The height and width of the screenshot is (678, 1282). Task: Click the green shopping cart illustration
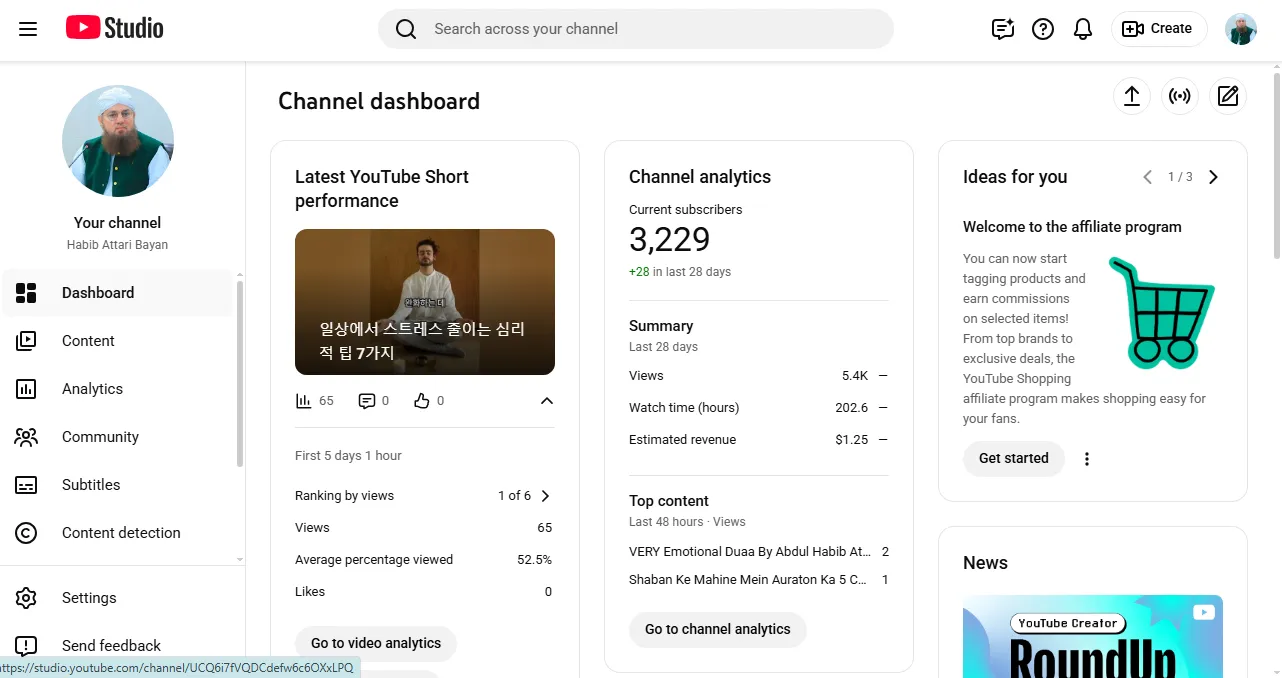pos(1162,313)
